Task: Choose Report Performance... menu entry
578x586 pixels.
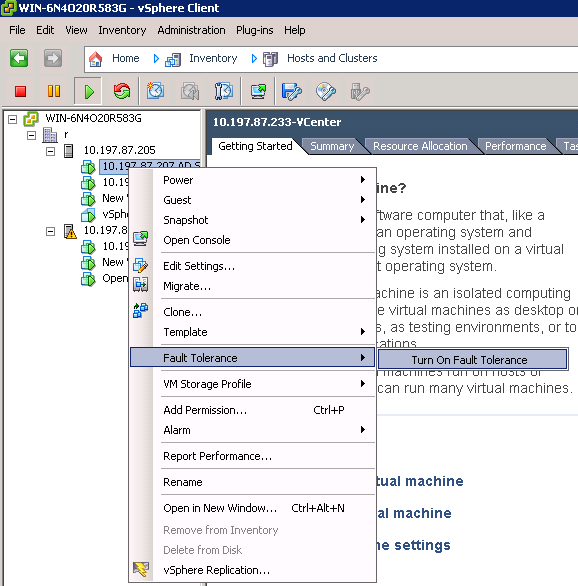Action: point(253,456)
